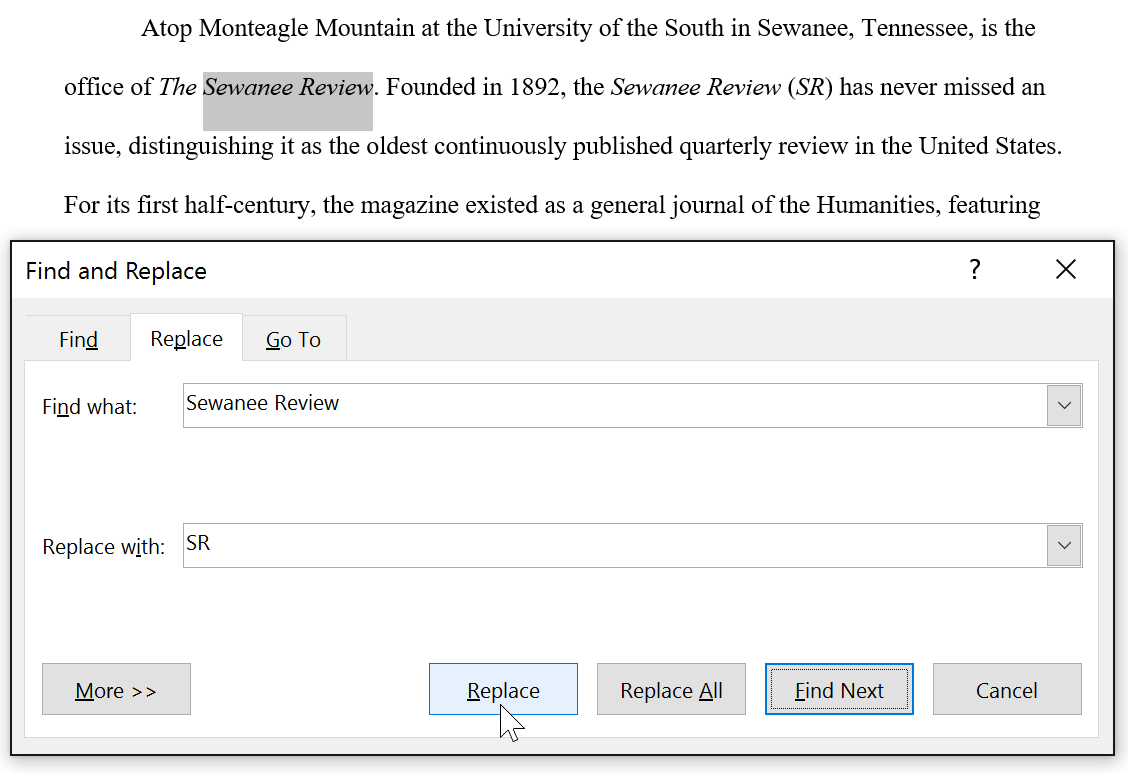Image resolution: width=1128 pixels, height=774 pixels.
Task: Click the Replace All button
Action: 671,689
